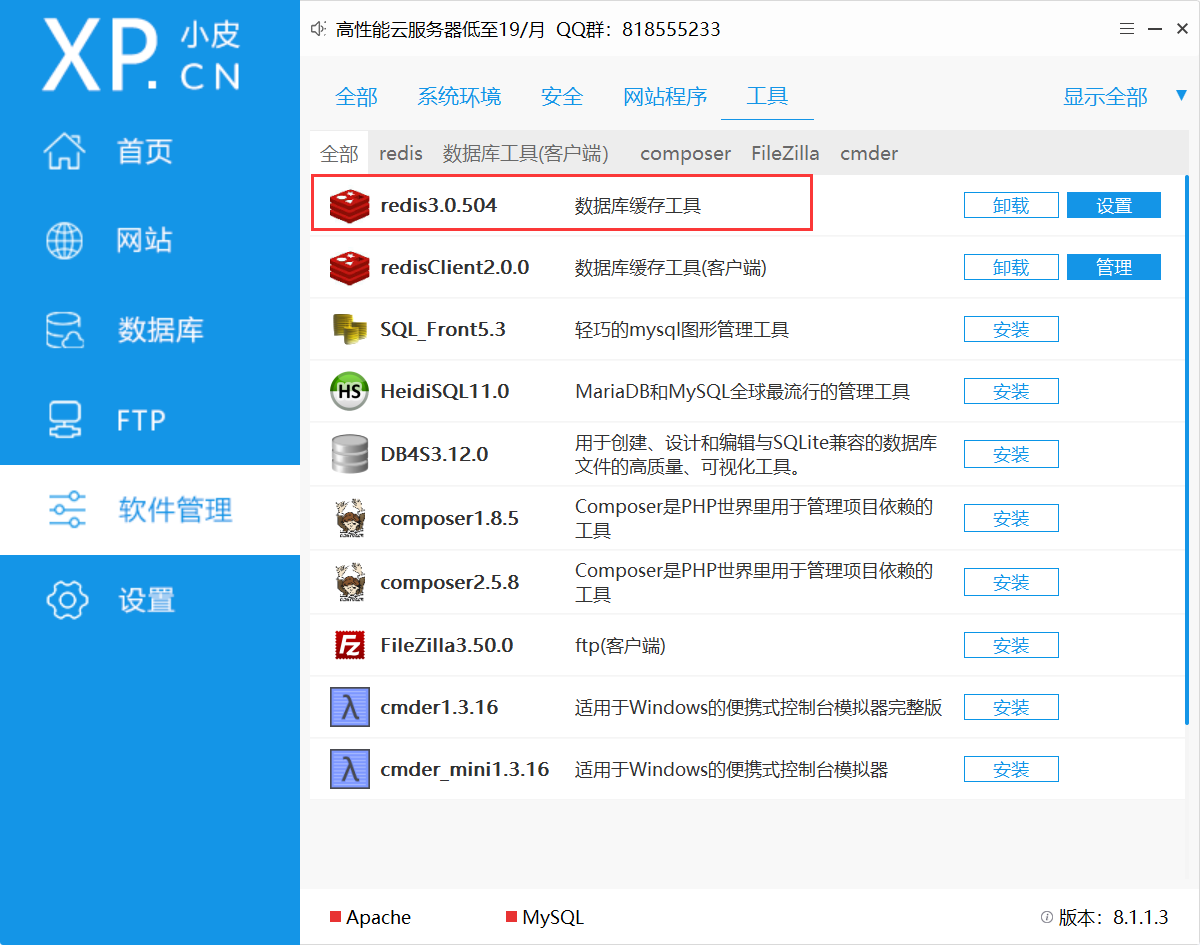Click the version info icon beside 版本
This screenshot has height=945, width=1200.
1046,917
